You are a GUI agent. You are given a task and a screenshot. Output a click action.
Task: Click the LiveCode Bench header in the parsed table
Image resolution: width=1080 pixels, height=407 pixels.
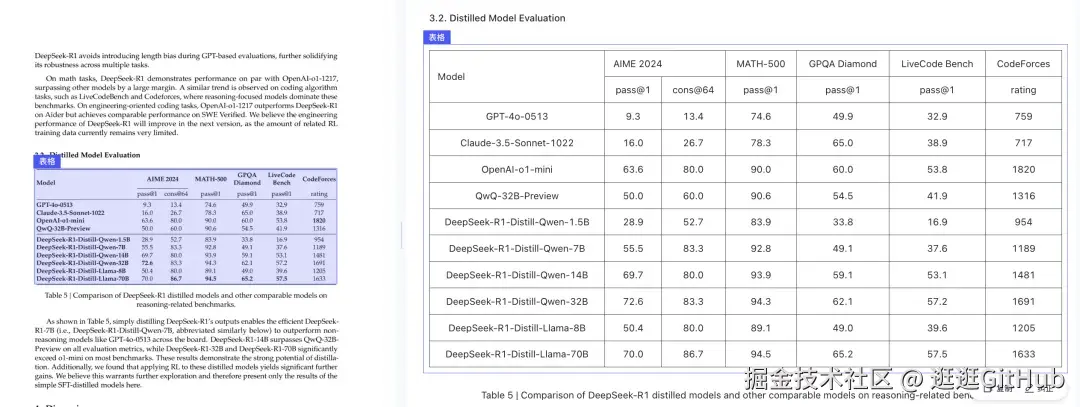[x=937, y=63]
